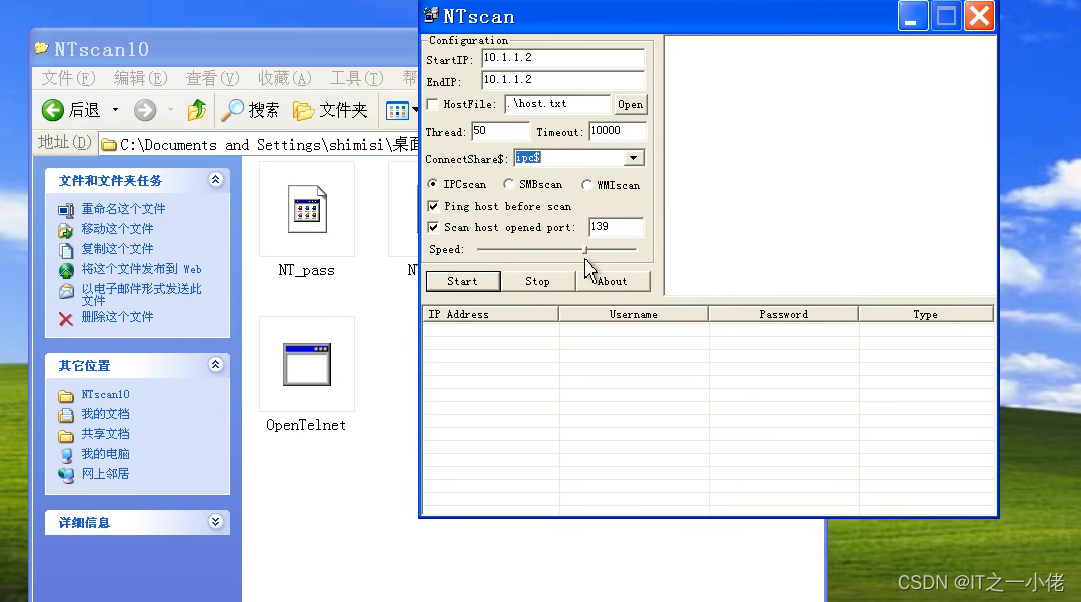Select the NT_pass file icon
Screen dimensions: 1081x602
[307, 210]
